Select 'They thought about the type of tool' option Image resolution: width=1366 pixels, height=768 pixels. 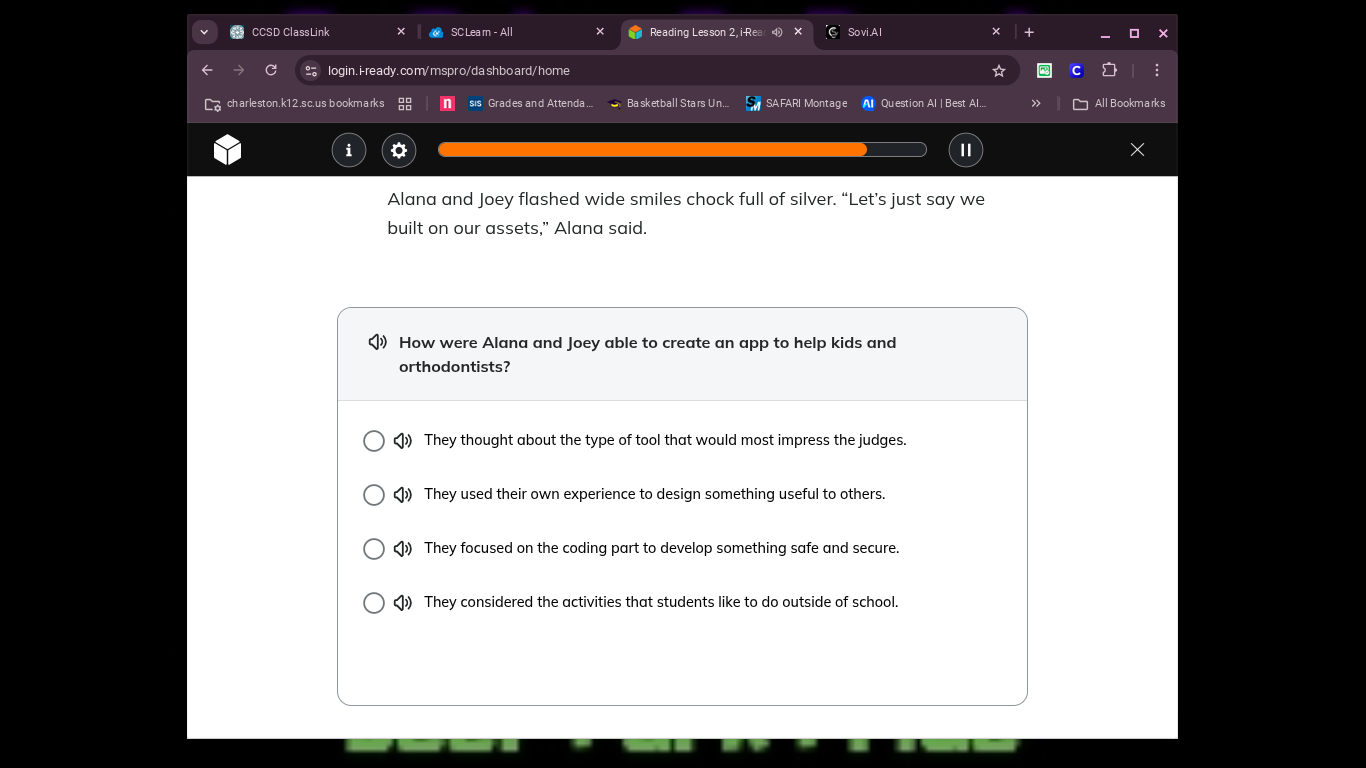(x=374, y=441)
